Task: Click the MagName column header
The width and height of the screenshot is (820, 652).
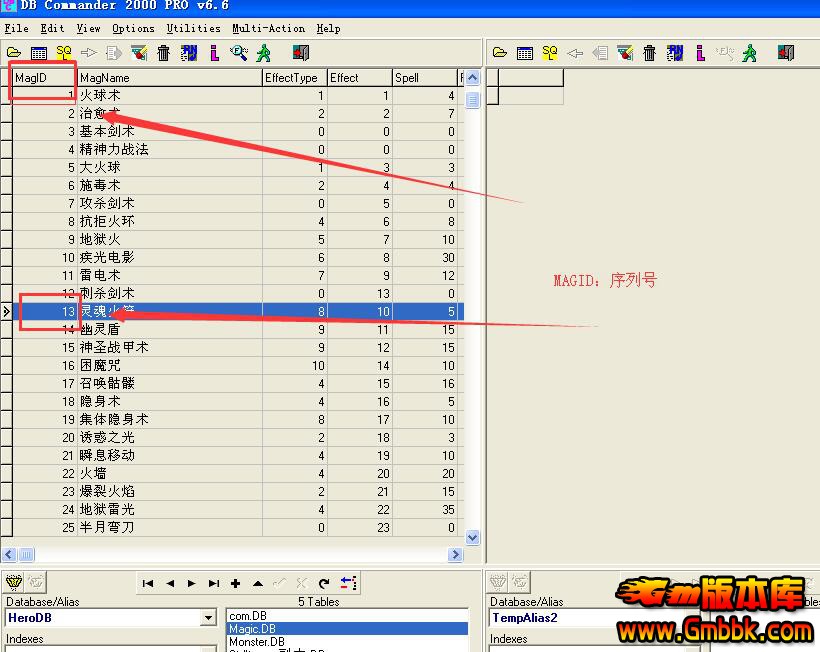Action: pos(168,77)
